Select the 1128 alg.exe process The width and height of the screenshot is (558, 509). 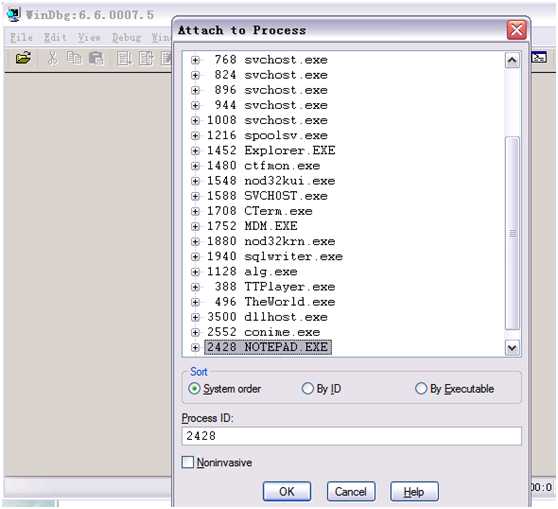click(252, 272)
